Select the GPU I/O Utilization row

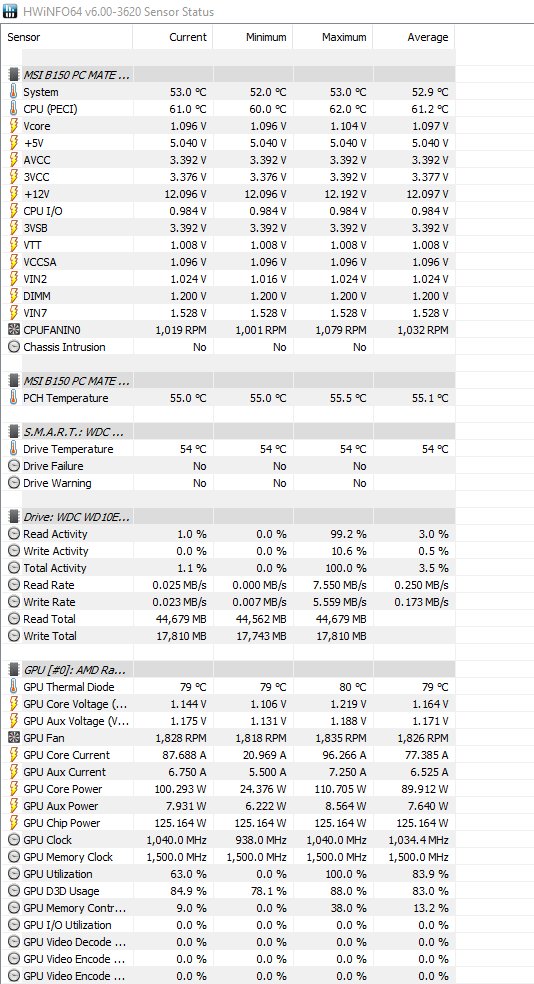pyautogui.click(x=228, y=925)
